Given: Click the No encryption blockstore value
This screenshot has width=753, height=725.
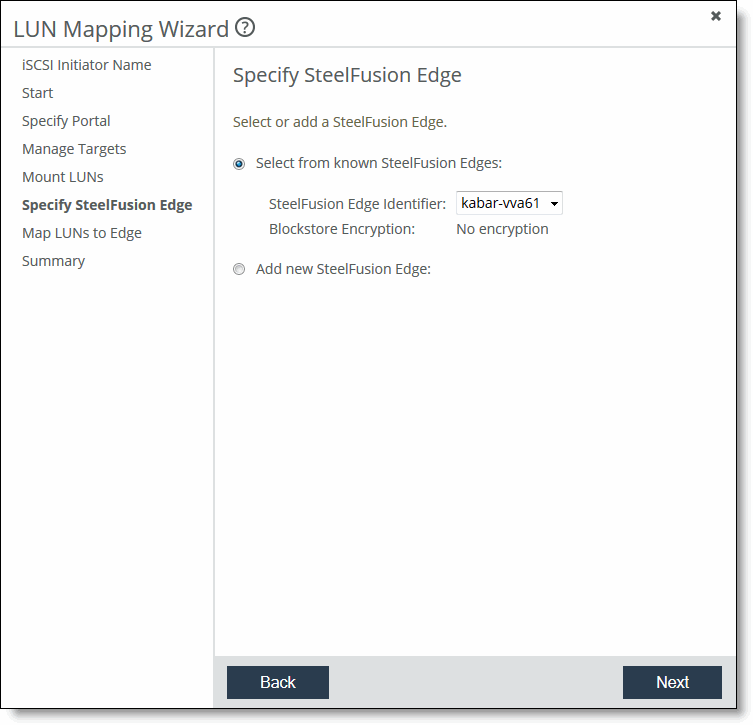Looking at the screenshot, I should [502, 229].
